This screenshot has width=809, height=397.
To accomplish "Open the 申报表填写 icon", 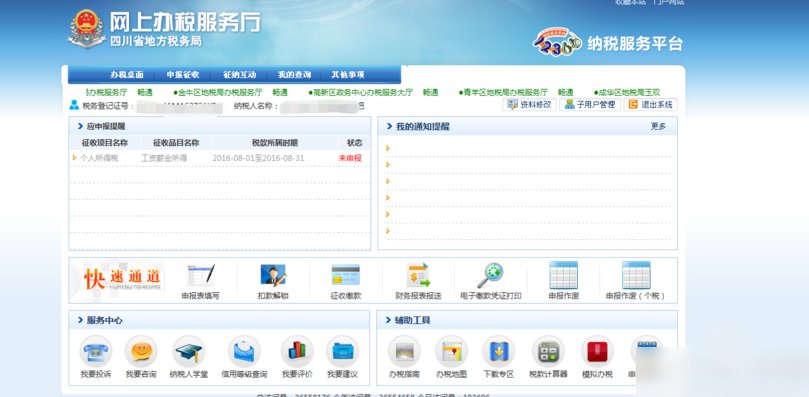I will pos(201,276).
